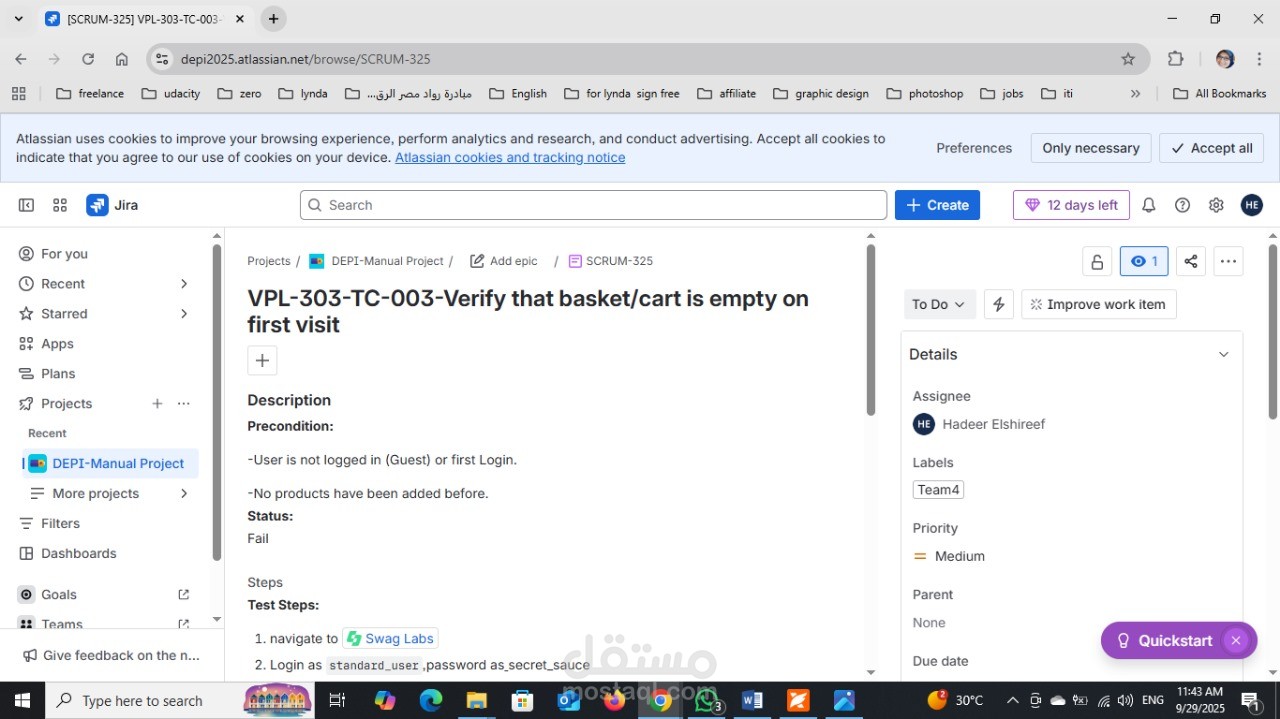Open Atlassian cookies and tracking notice link
The image size is (1280, 719).
point(510,157)
